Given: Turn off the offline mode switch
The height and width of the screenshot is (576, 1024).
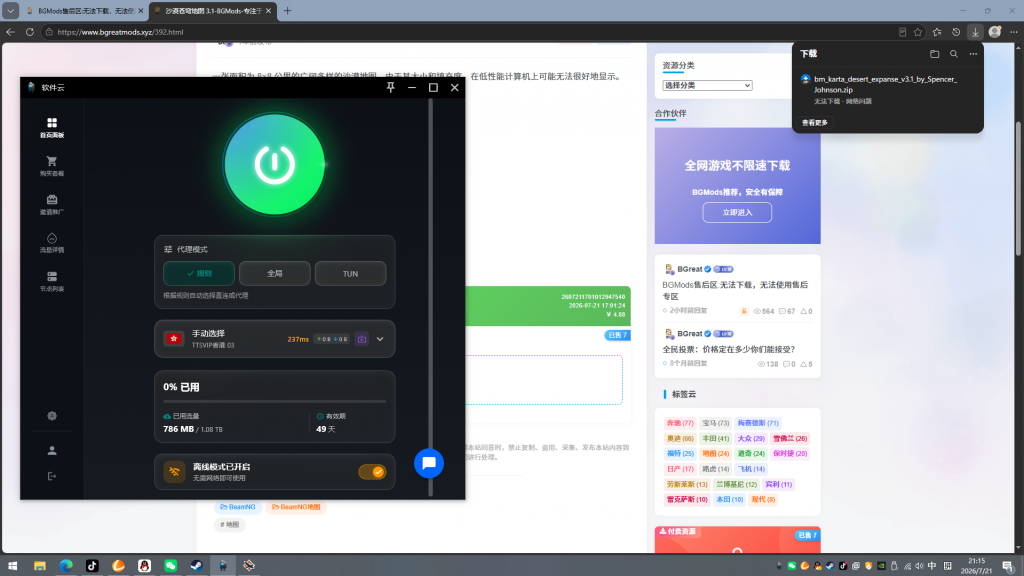Looking at the screenshot, I should click(x=372, y=472).
